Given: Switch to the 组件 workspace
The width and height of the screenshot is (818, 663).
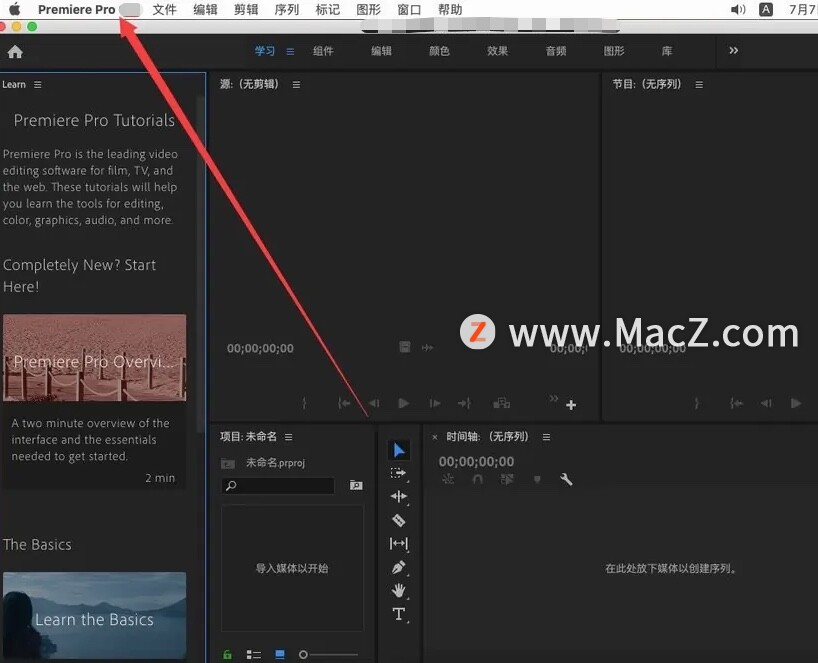Looking at the screenshot, I should [323, 51].
